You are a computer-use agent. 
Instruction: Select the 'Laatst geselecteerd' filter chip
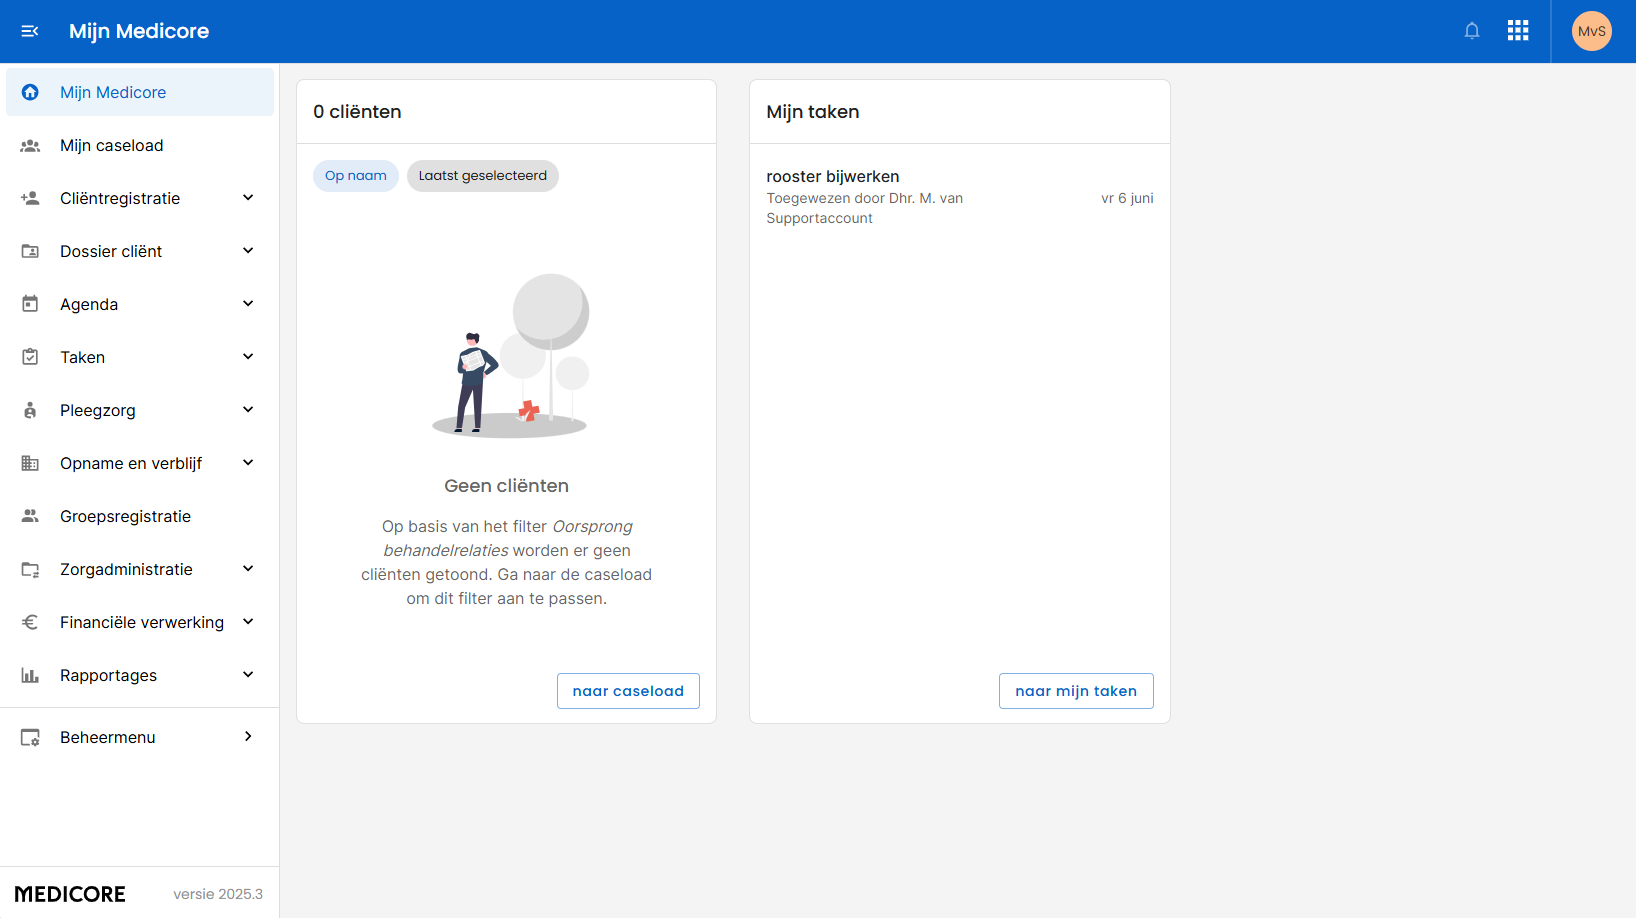tap(482, 176)
